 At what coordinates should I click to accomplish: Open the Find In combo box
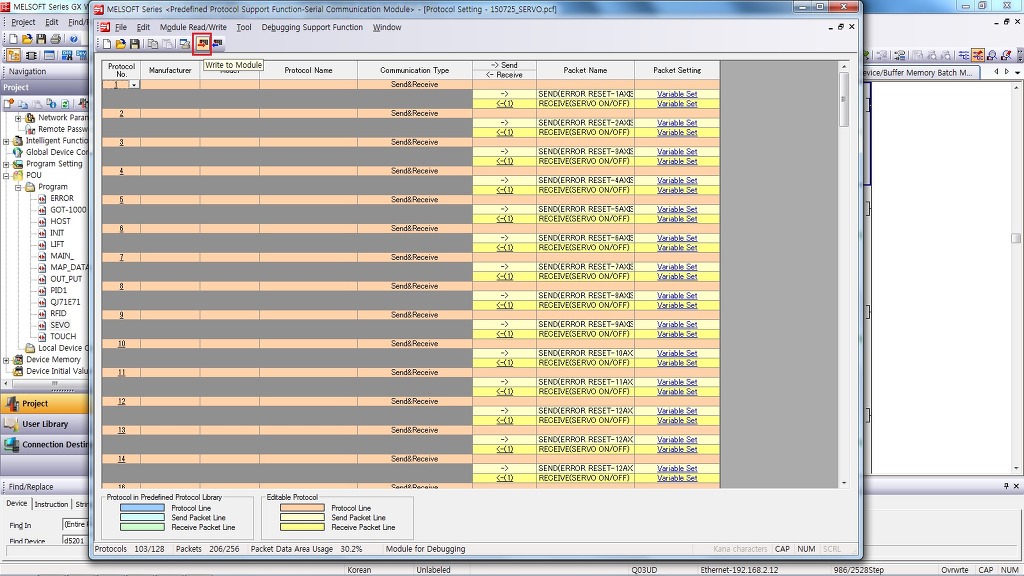pyautogui.click(x=75, y=524)
